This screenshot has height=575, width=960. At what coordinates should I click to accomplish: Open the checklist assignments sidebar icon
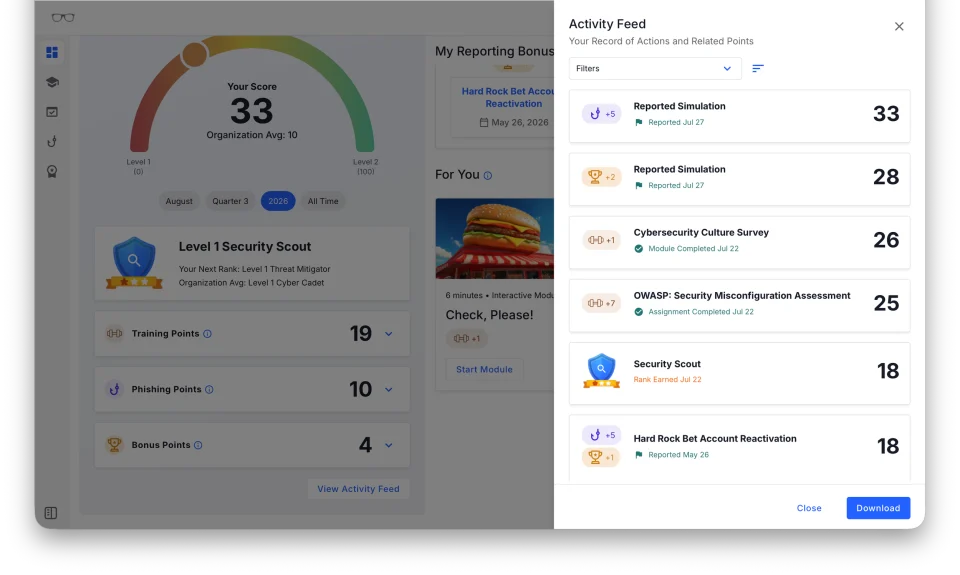(x=52, y=112)
